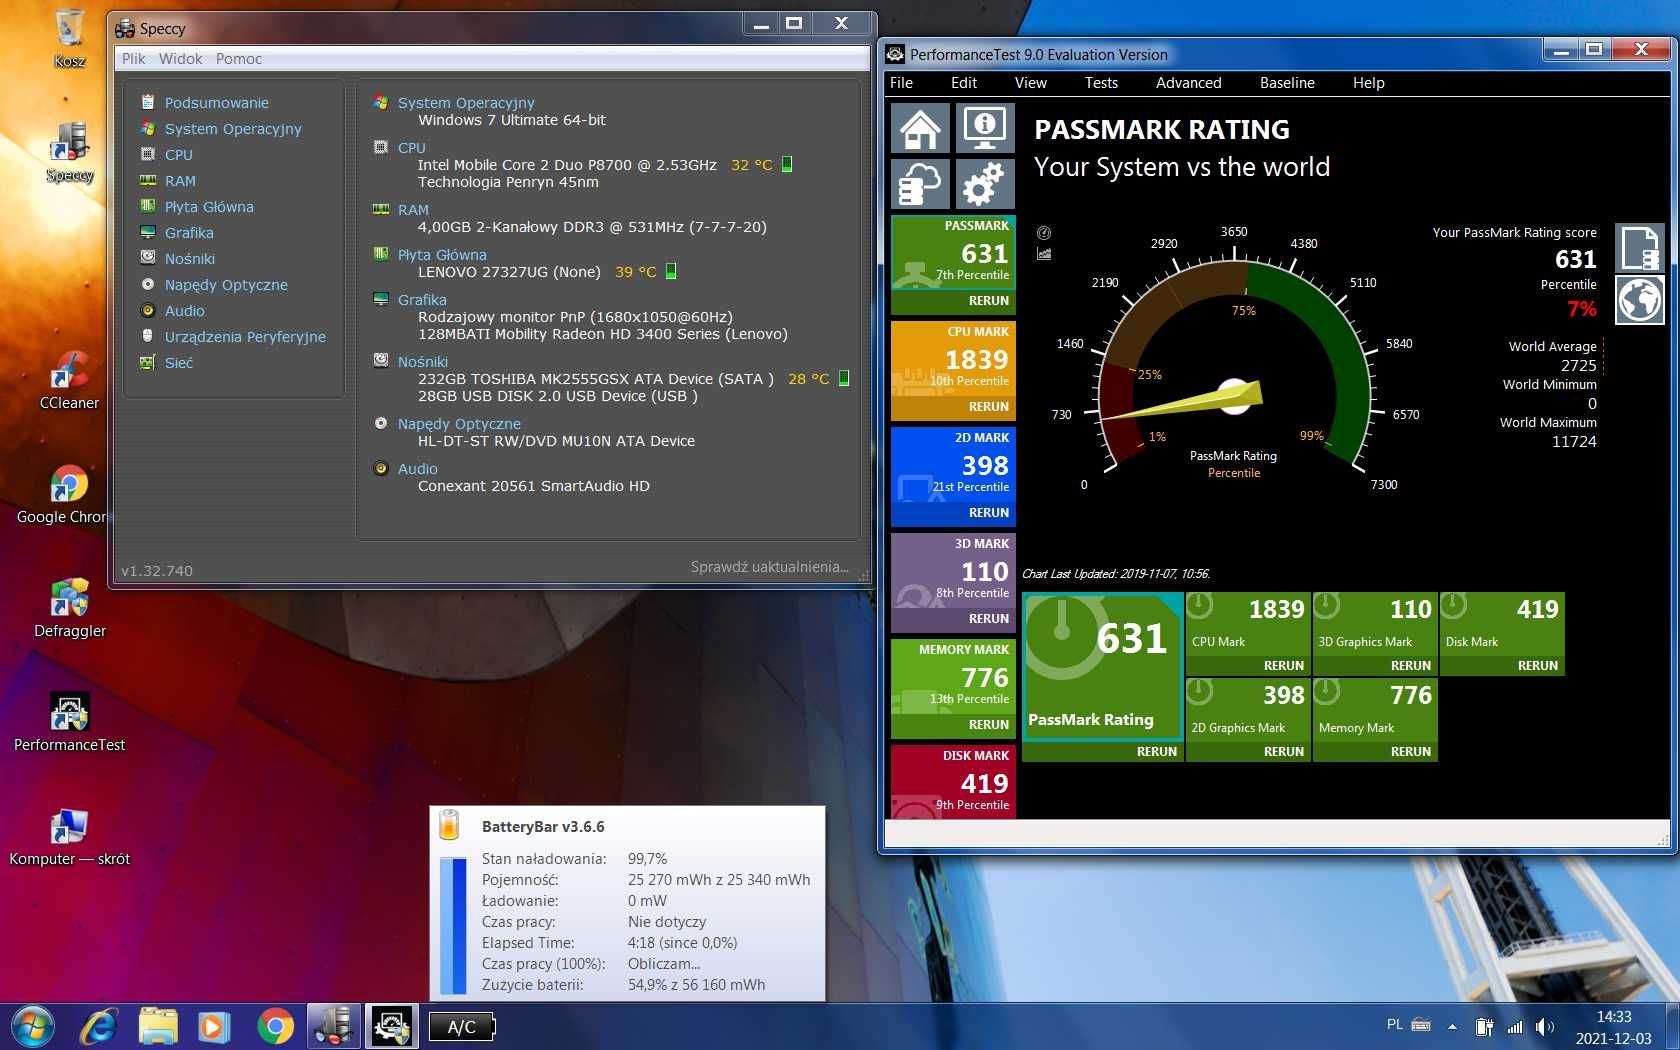Click Windows Start orb
Image resolution: width=1680 pixels, height=1050 pixels.
(x=32, y=1026)
